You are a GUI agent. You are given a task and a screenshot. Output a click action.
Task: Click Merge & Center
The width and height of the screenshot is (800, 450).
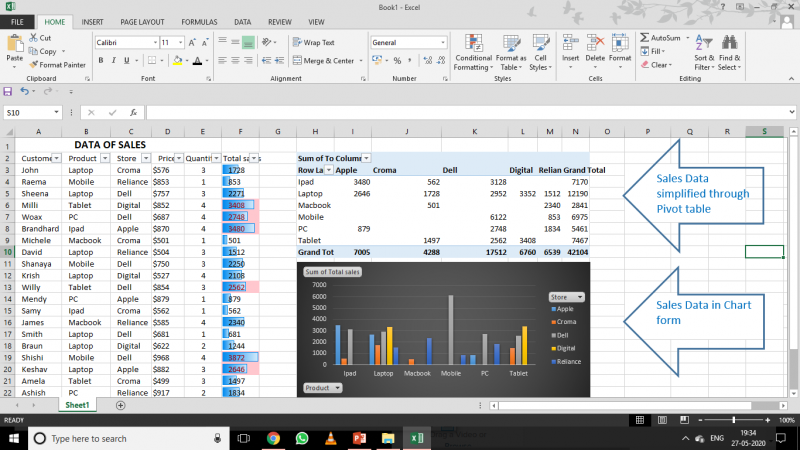coord(323,61)
